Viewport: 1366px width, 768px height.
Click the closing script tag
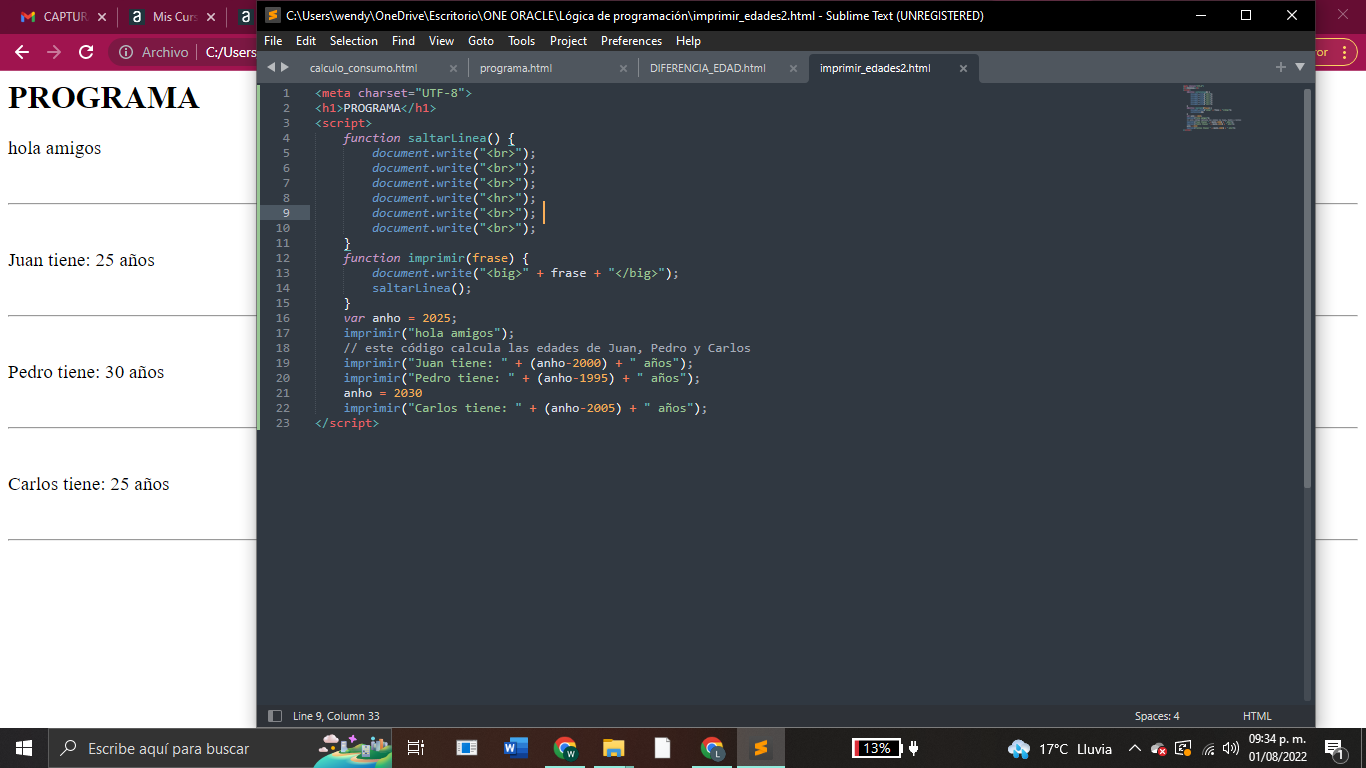point(347,423)
